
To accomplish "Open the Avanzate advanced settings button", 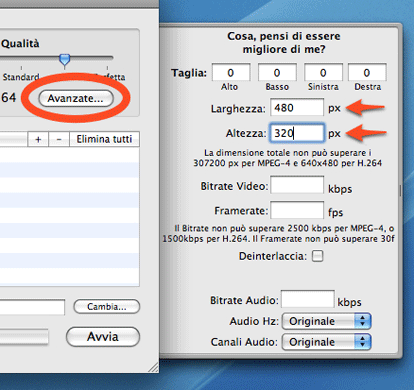I will [76, 98].
